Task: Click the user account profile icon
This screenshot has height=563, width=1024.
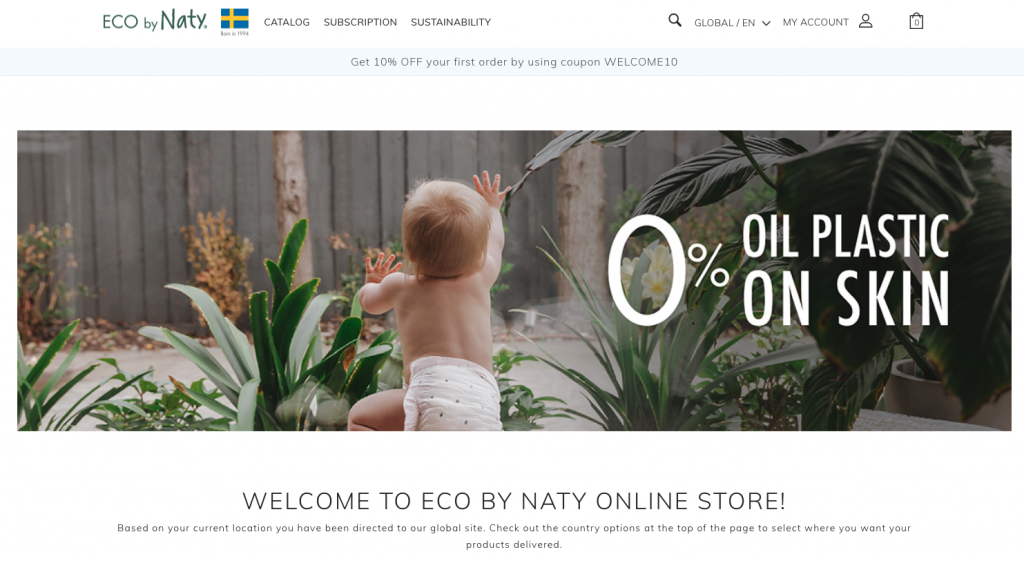Action: 865,21
